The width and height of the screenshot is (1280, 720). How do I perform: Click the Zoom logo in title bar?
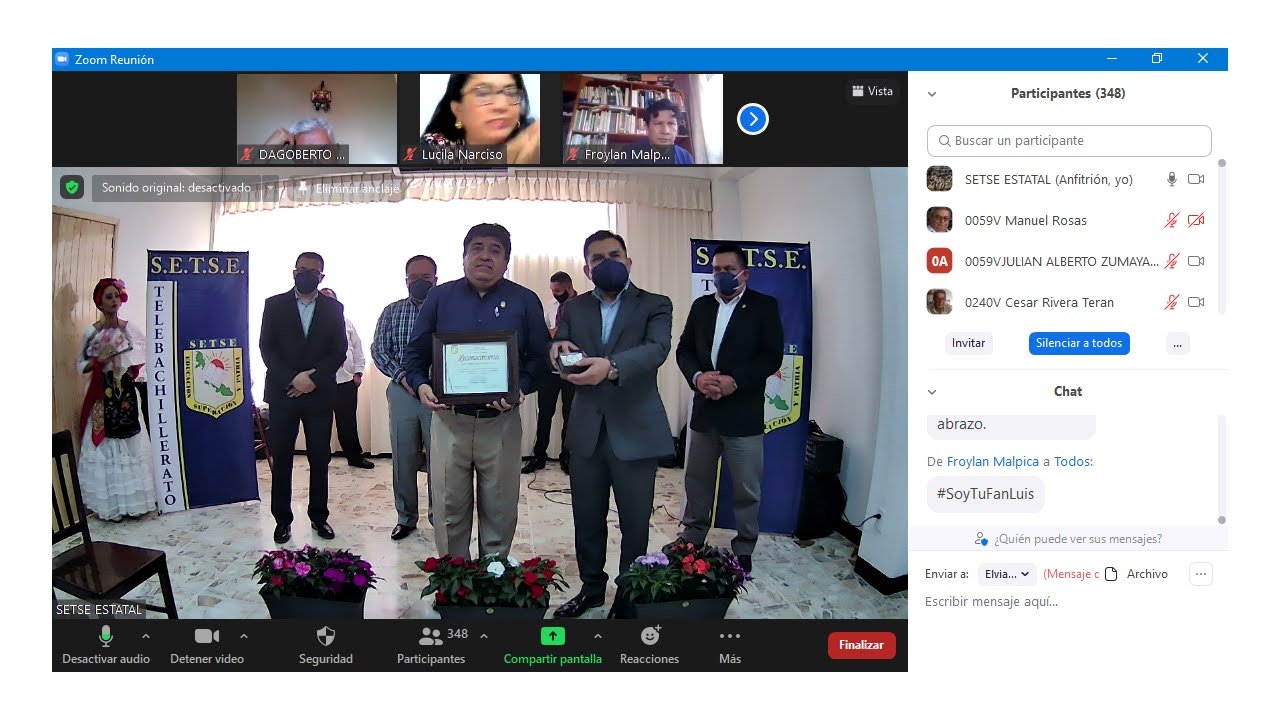[x=62, y=59]
